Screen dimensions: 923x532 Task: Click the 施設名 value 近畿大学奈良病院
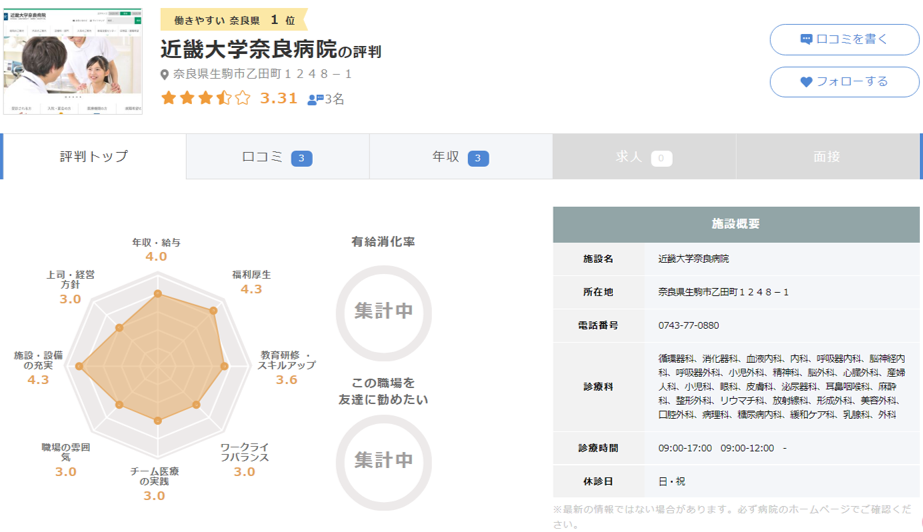[x=693, y=259]
